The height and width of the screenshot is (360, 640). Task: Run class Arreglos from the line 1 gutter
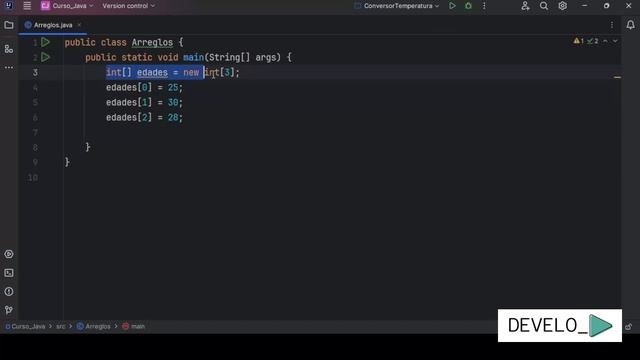pyautogui.click(x=45, y=42)
